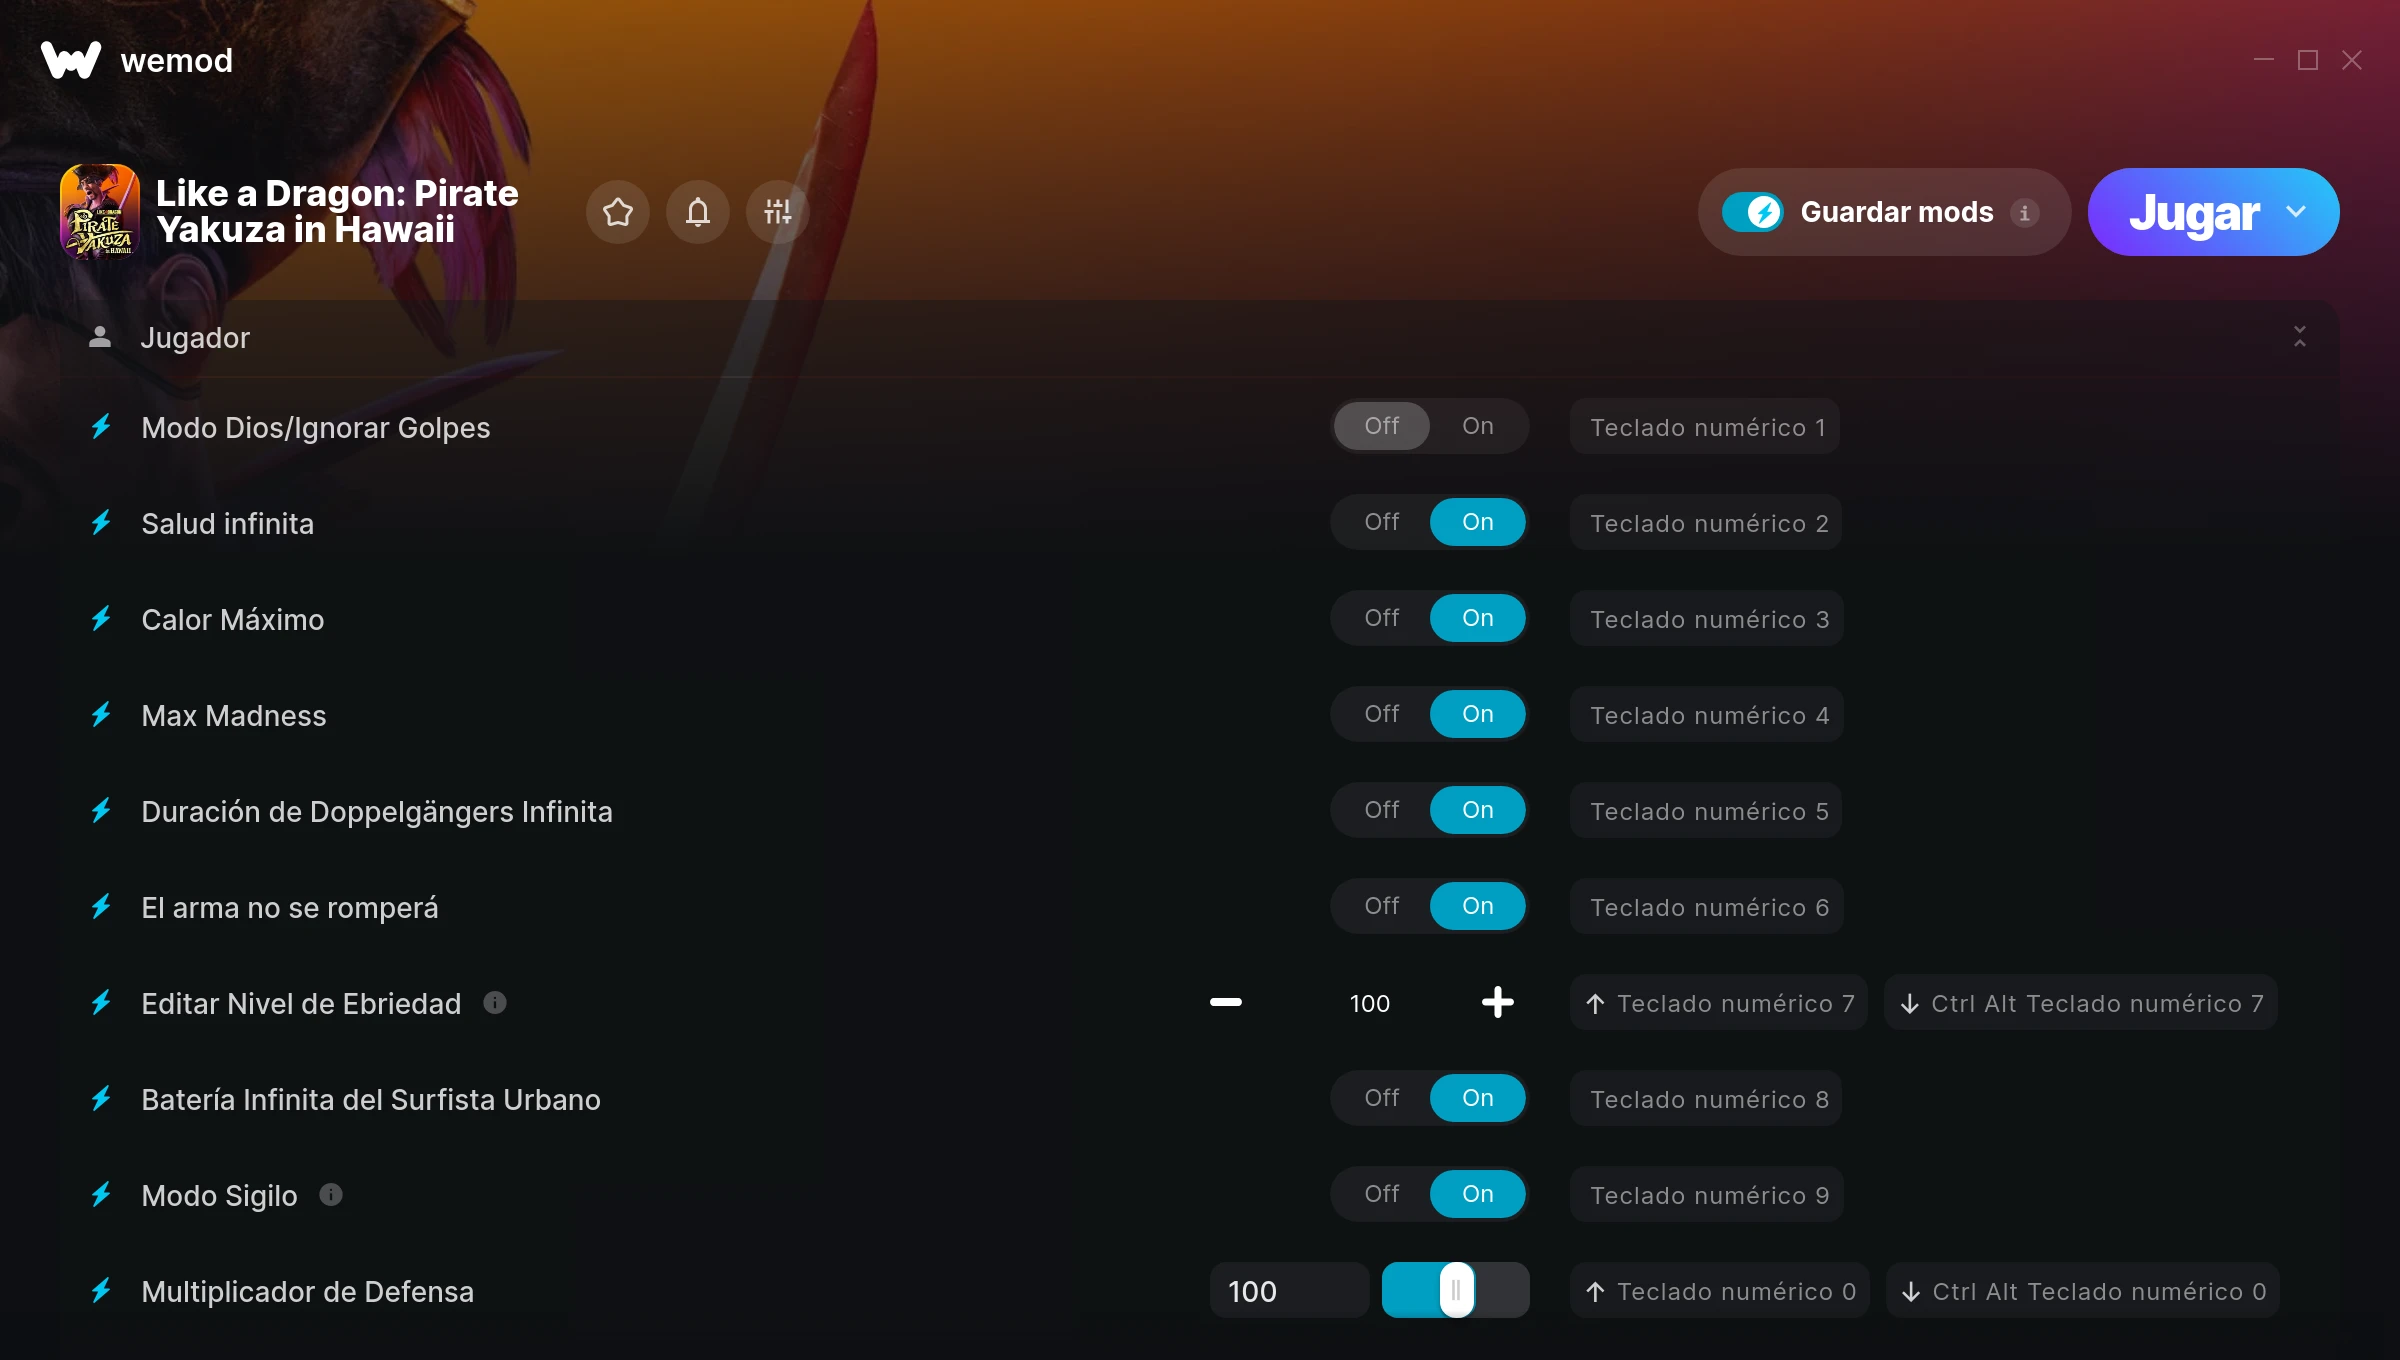Disable the Max Madness cheat
The width and height of the screenshot is (2400, 1360).
click(1381, 714)
